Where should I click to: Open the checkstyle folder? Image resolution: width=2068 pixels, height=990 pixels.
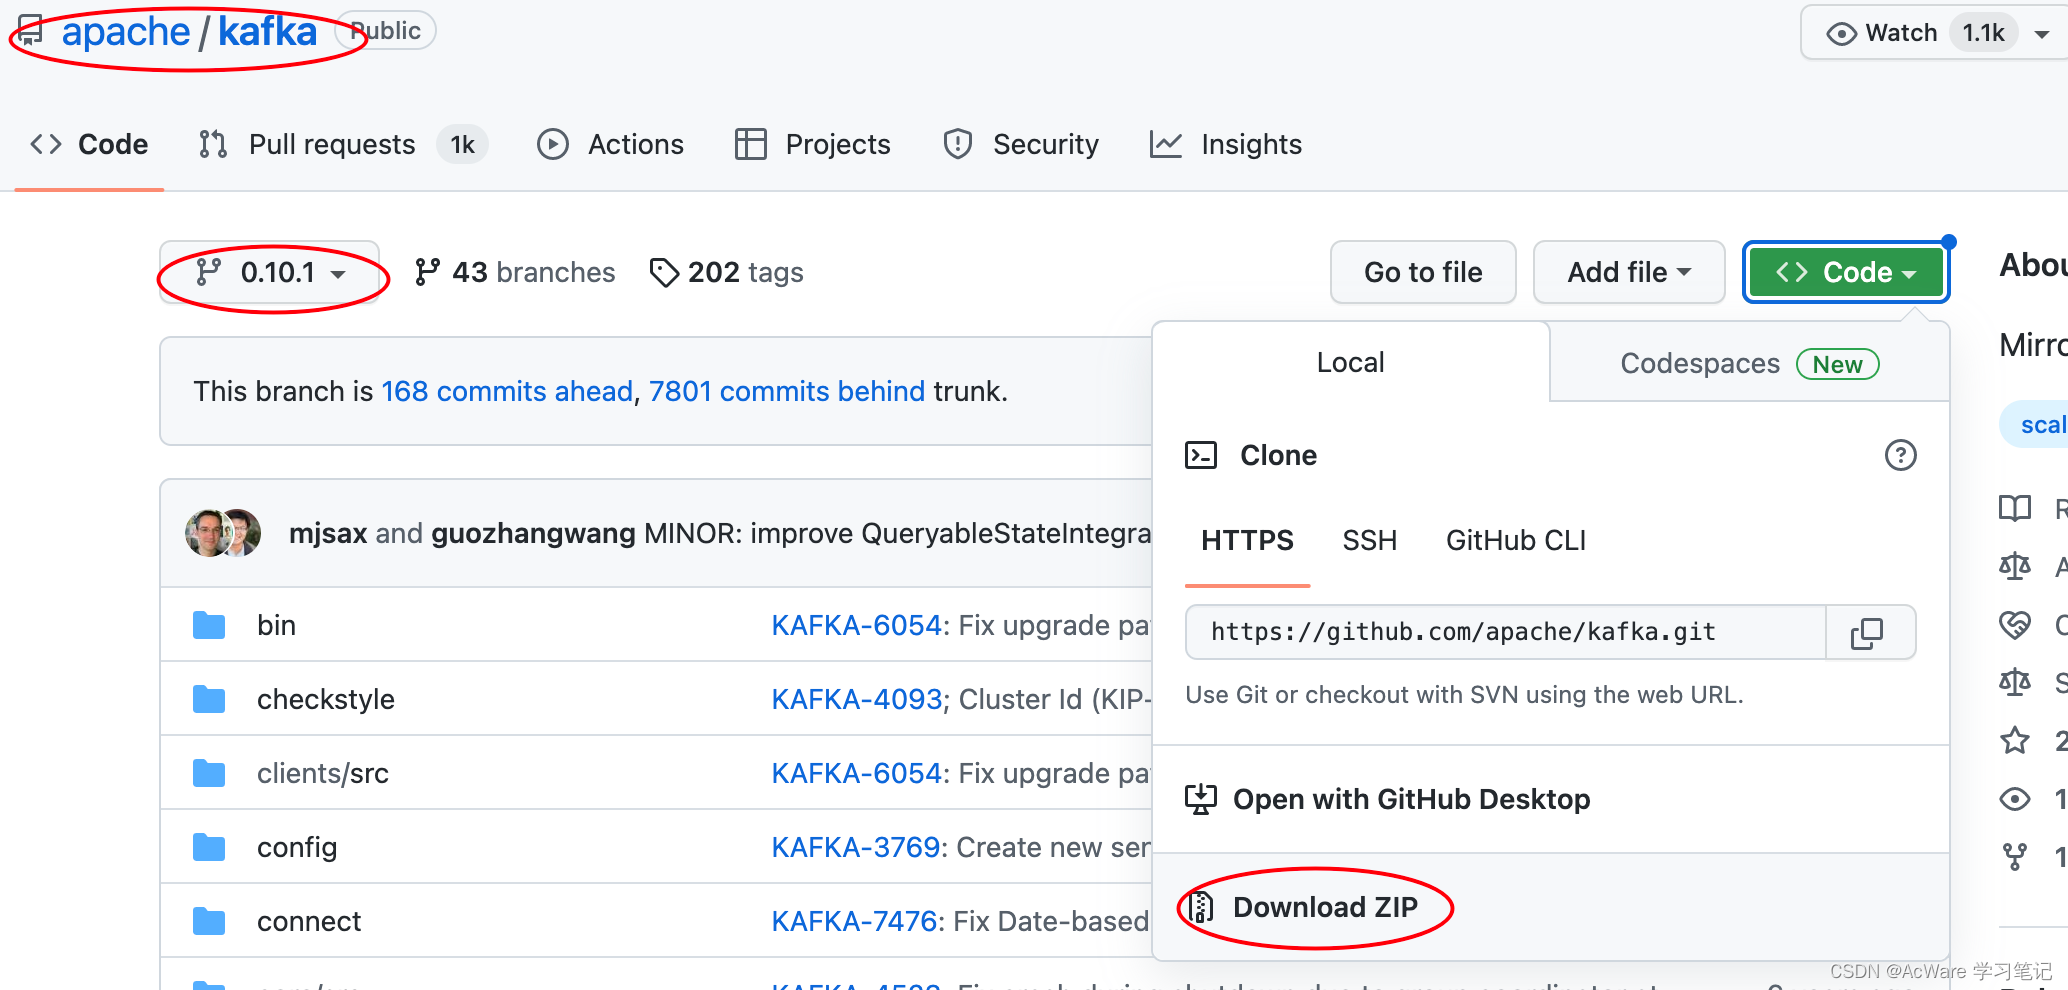pos(326,699)
